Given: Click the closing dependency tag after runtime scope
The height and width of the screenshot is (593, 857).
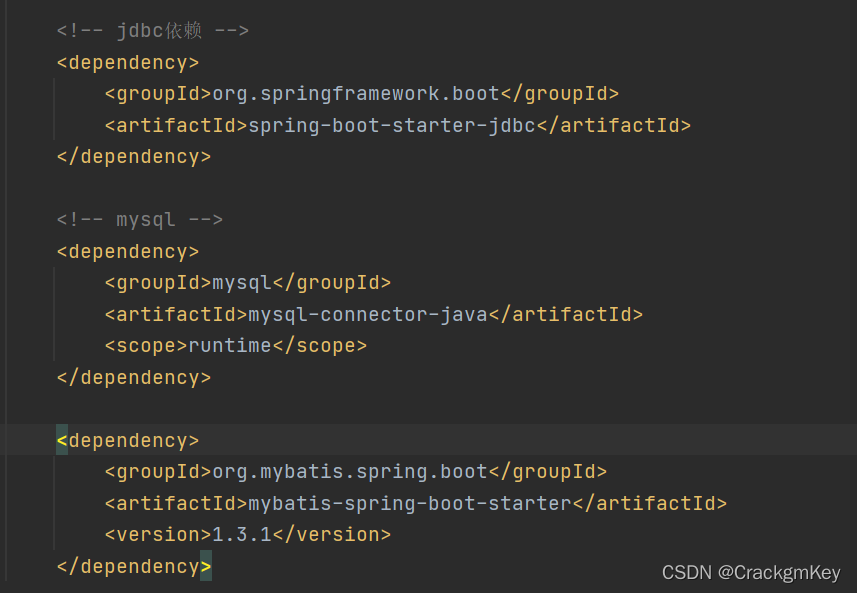Looking at the screenshot, I should coord(134,378).
